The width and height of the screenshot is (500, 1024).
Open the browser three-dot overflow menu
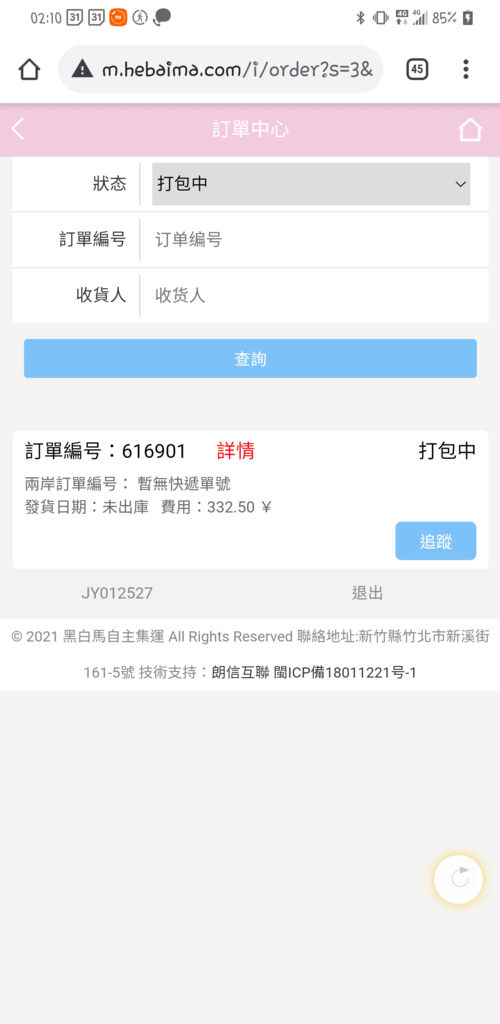click(x=465, y=69)
